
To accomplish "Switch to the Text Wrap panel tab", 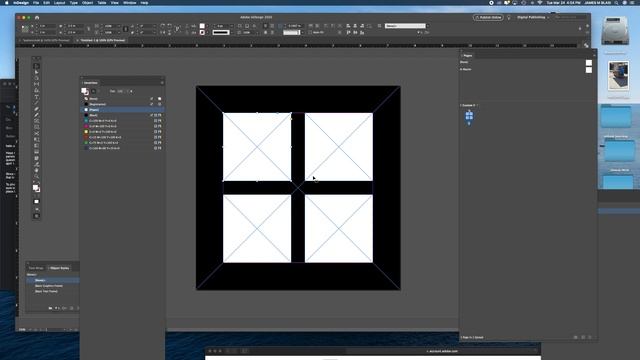I will [36, 268].
